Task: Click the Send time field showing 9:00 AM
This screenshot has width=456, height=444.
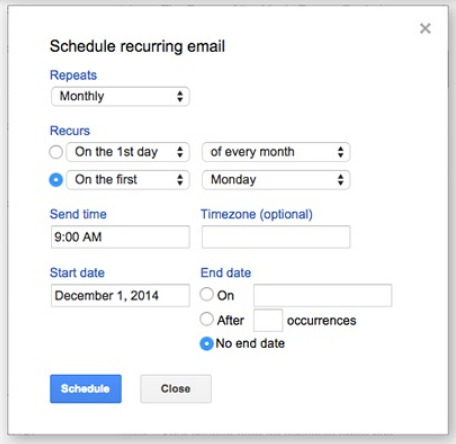Action: pyautogui.click(x=120, y=237)
